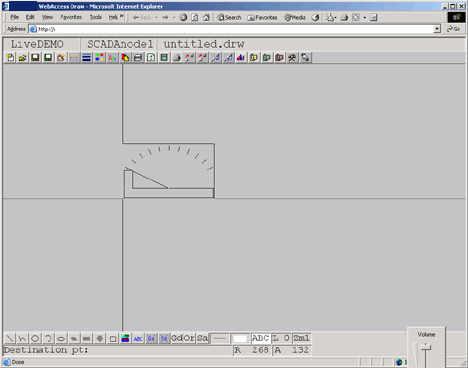
Task: Toggle the Sa snap button
Action: [202, 338]
